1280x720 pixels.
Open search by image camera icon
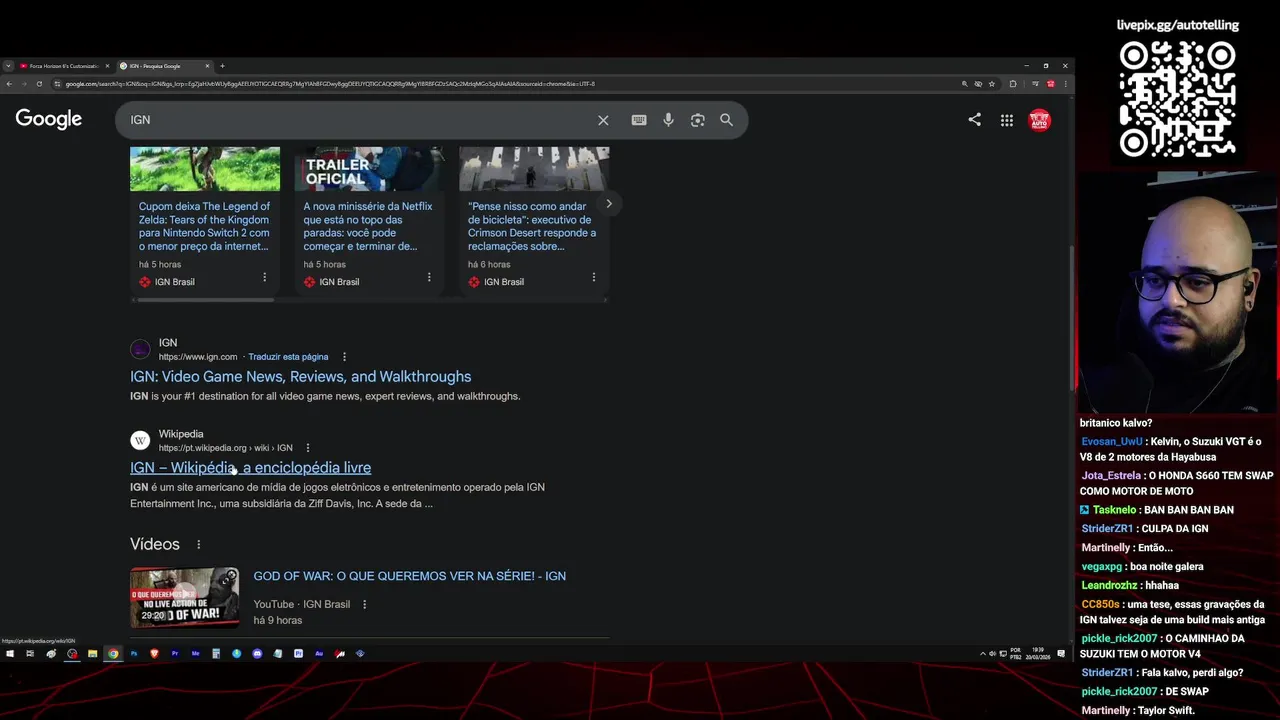(x=698, y=120)
